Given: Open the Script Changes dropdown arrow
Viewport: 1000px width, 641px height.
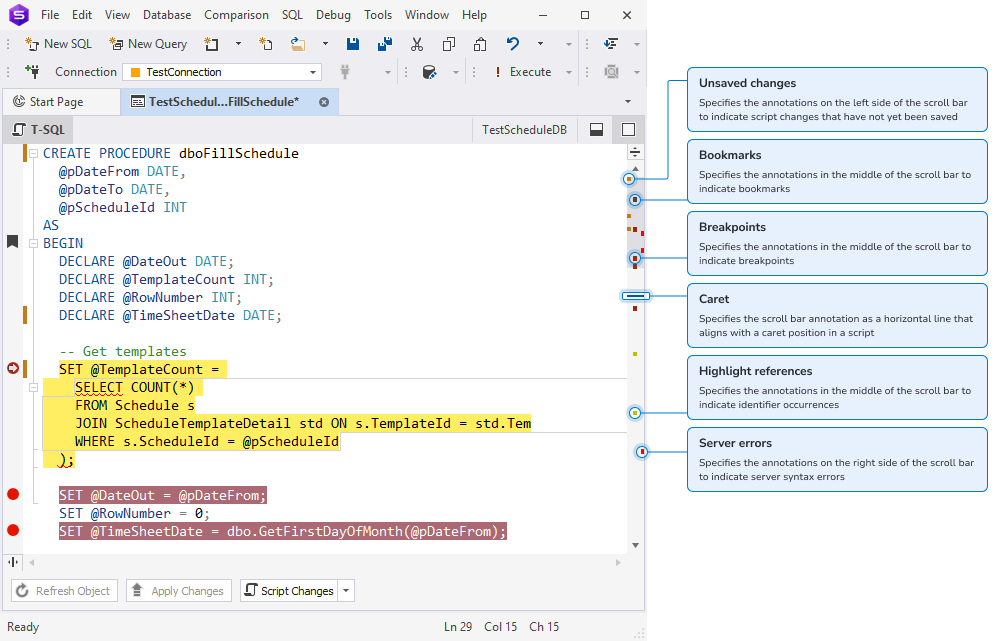Looking at the screenshot, I should (345, 590).
